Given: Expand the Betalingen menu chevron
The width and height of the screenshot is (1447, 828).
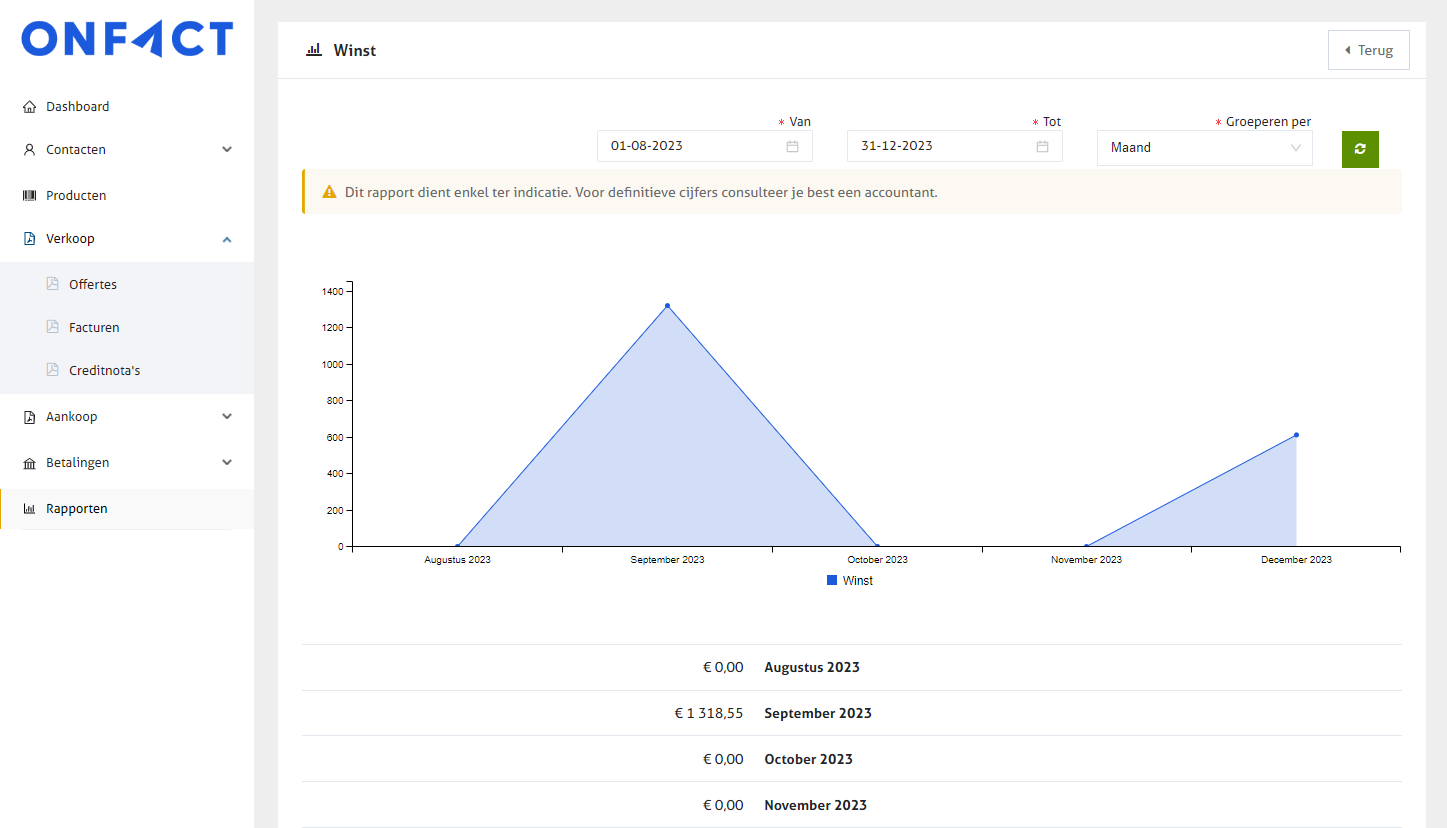Looking at the screenshot, I should point(227,463).
